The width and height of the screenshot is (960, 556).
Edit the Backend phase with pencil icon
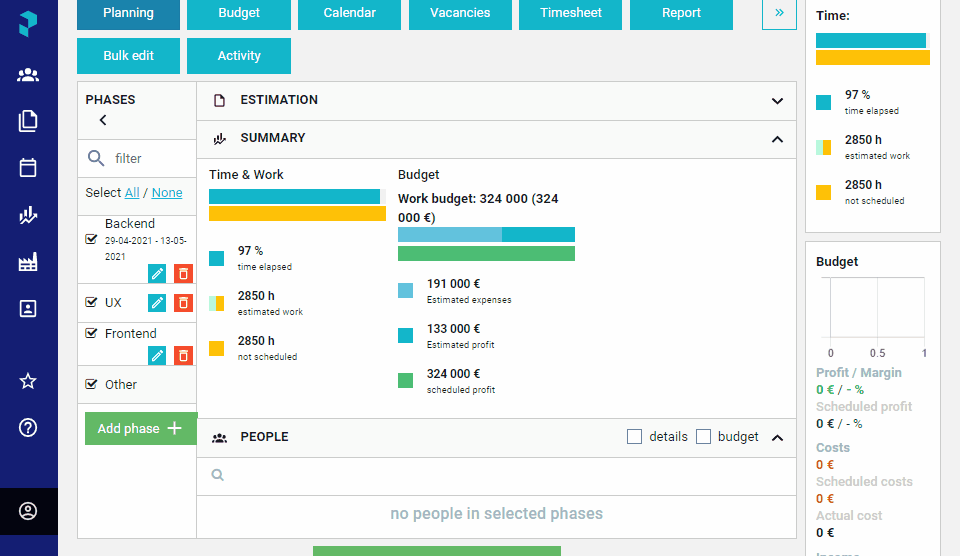[157, 274]
